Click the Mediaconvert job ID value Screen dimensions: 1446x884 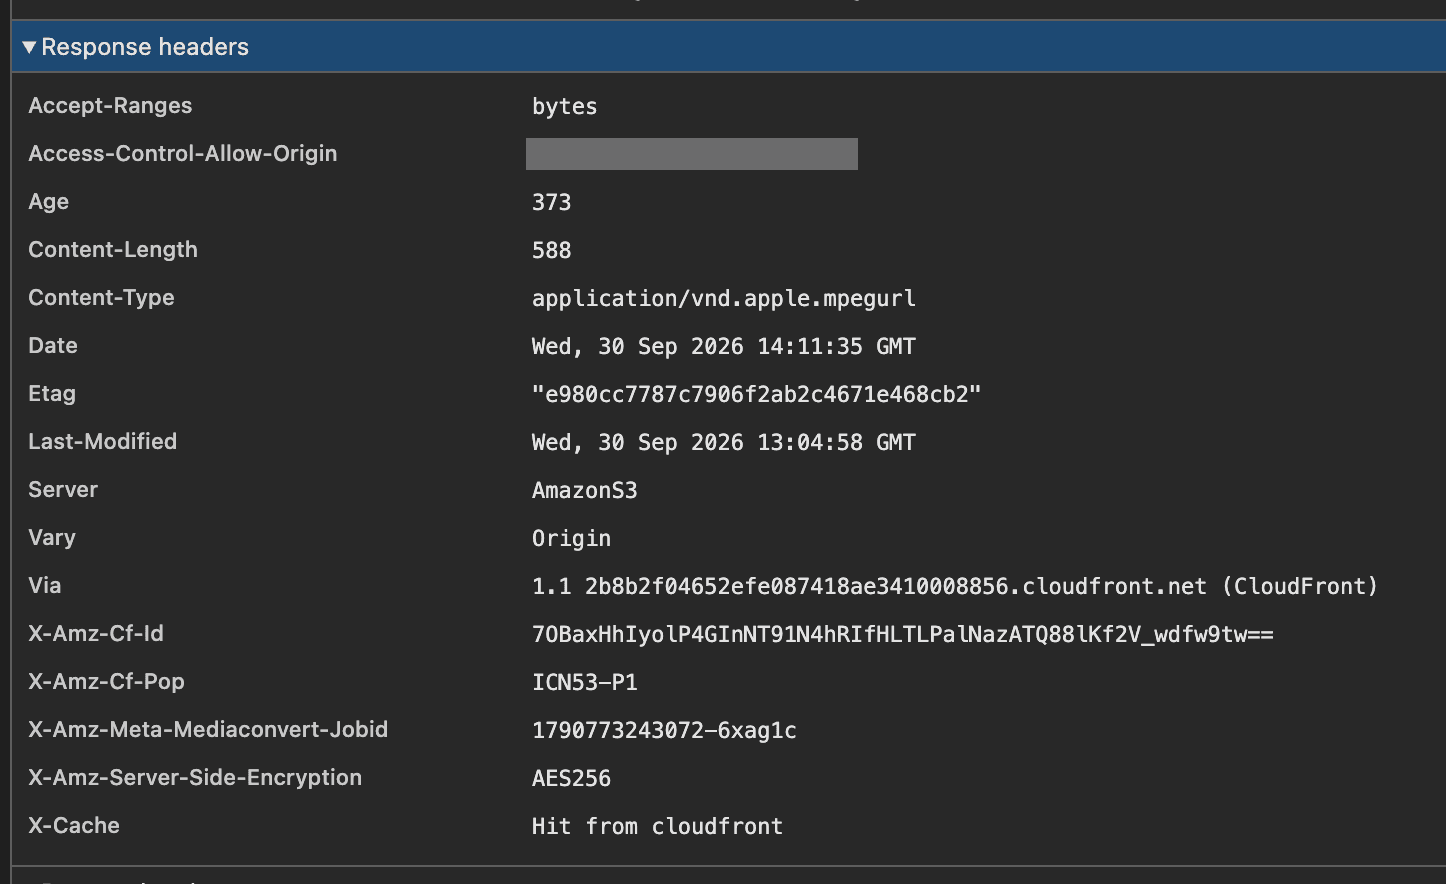tap(664, 730)
